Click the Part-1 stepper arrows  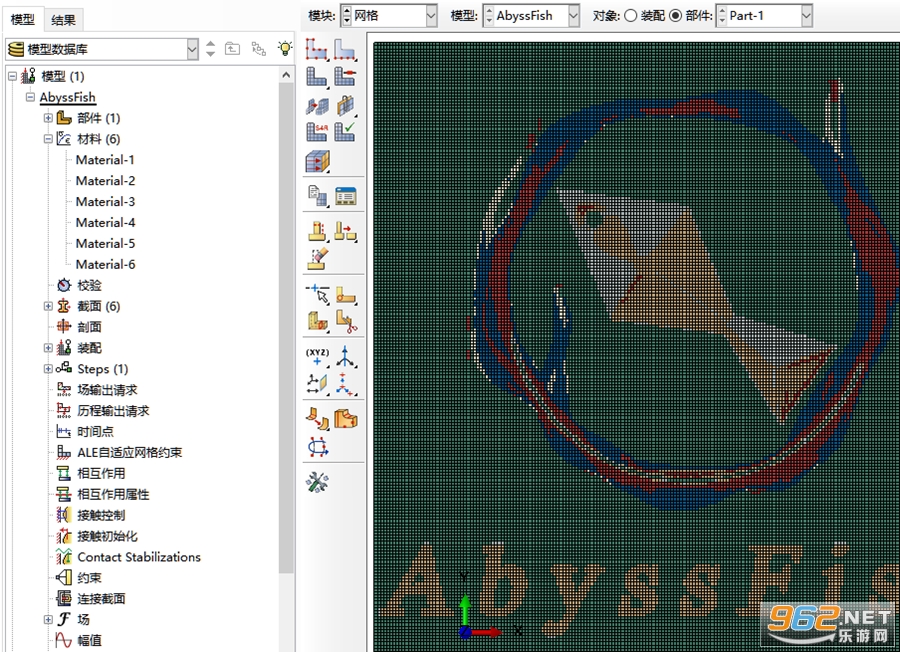click(x=722, y=15)
